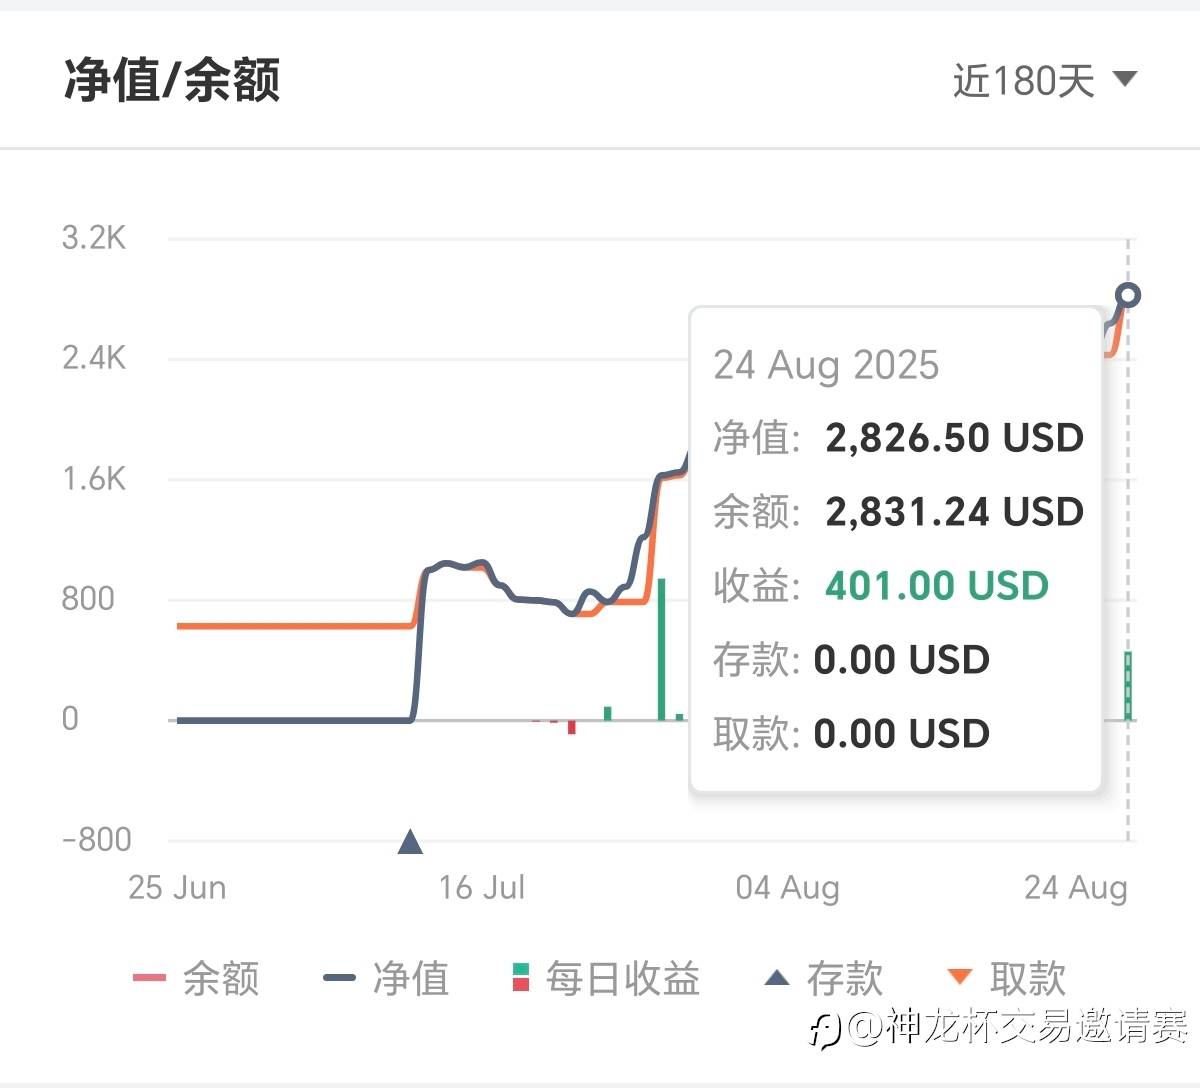Click the highlighted data point circle for 24 Aug
The width and height of the screenshot is (1200, 1088).
(x=1128, y=295)
